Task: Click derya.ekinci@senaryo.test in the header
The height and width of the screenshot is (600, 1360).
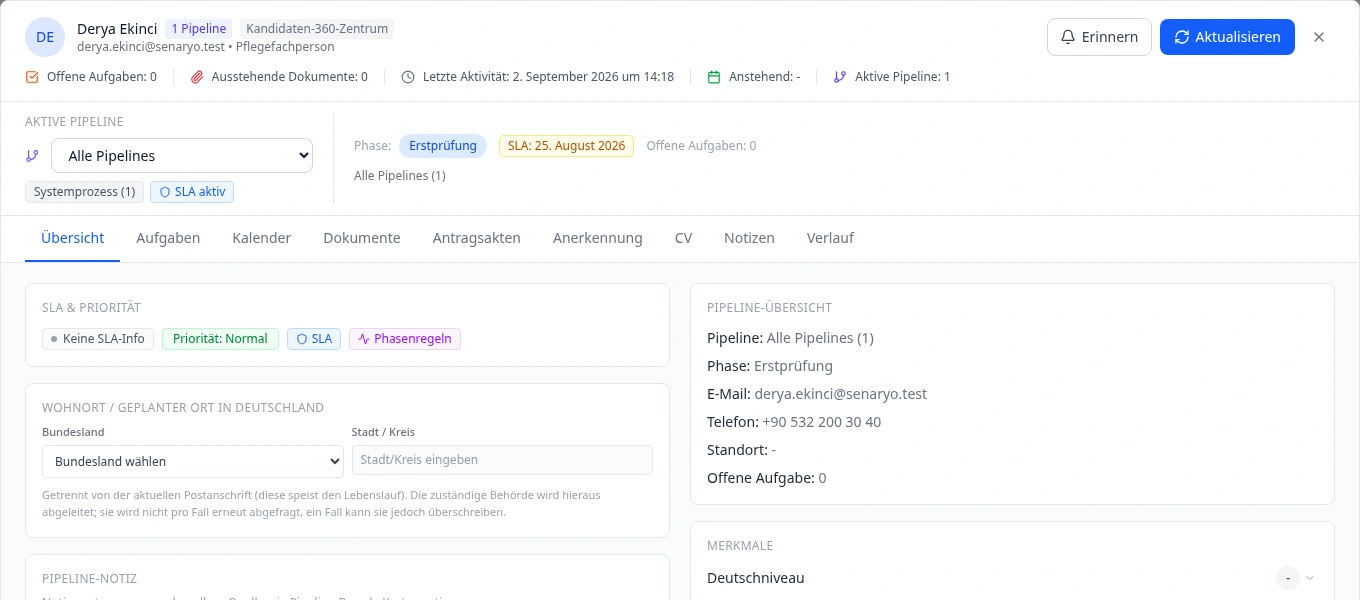Action: [151, 47]
